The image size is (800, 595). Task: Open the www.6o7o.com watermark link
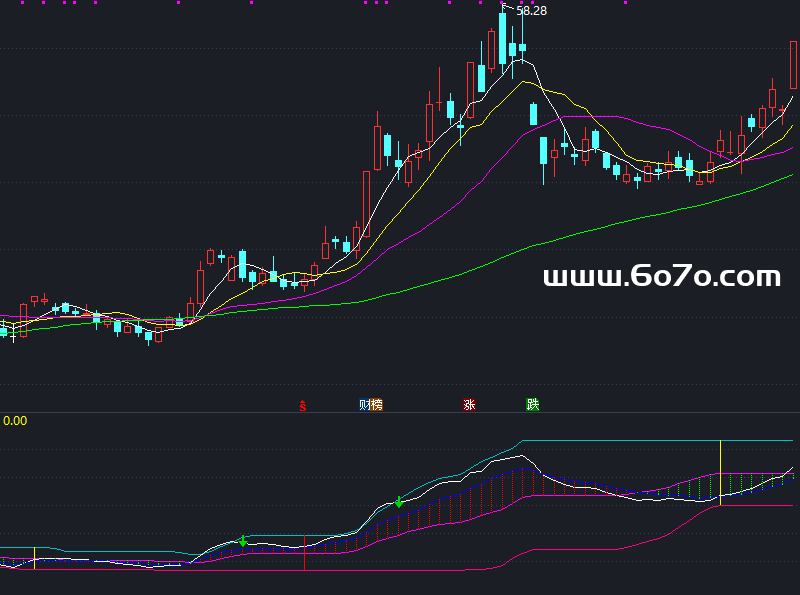[x=661, y=277]
